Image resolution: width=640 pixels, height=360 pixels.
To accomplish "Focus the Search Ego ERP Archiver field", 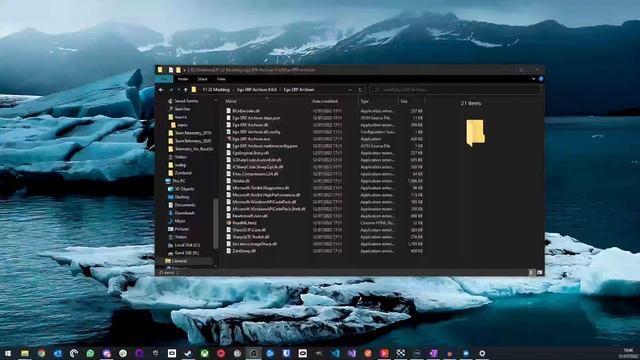I will 455,90.
